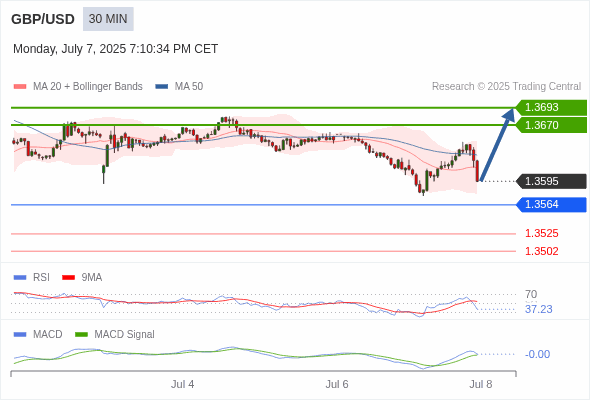Click the RSI value 37.23
Screen dimensions: 590x400
(538, 309)
